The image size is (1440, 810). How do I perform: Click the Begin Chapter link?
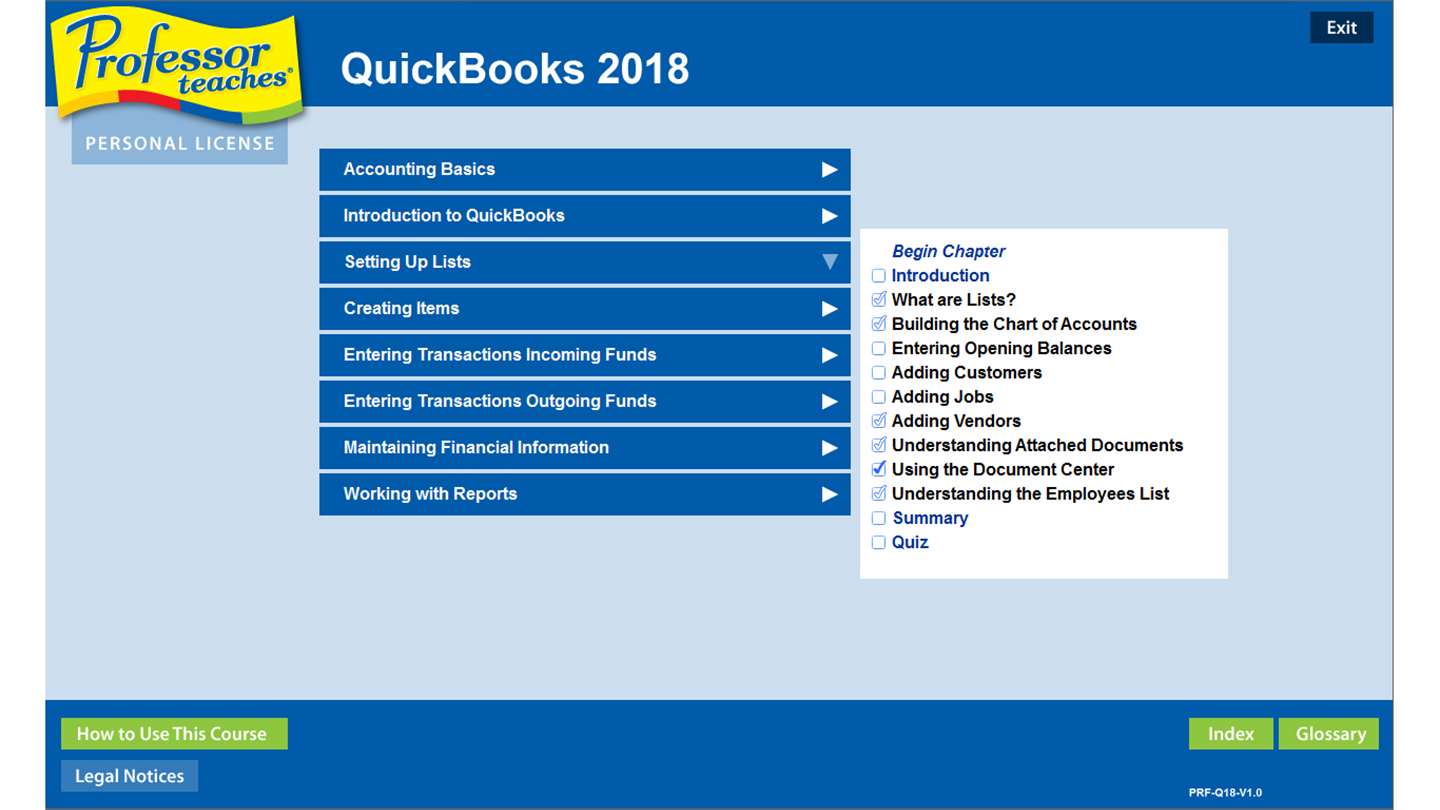pos(948,252)
